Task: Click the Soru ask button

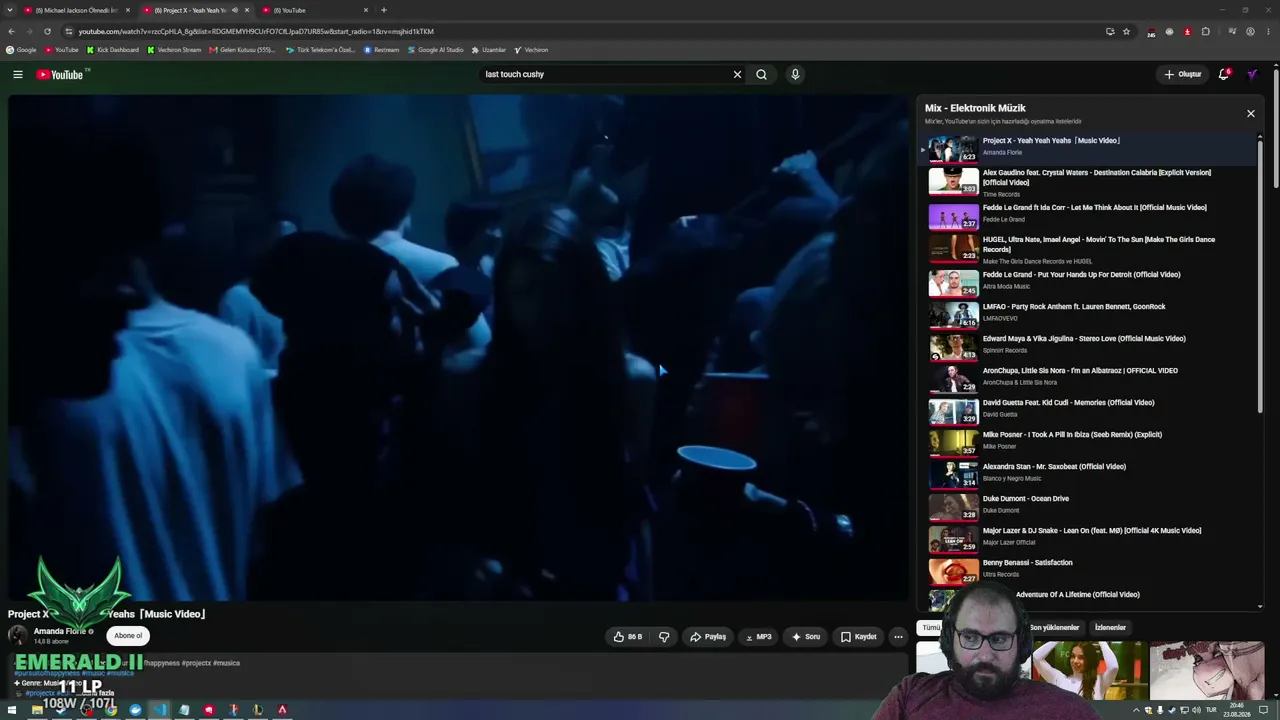Action: pos(806,636)
